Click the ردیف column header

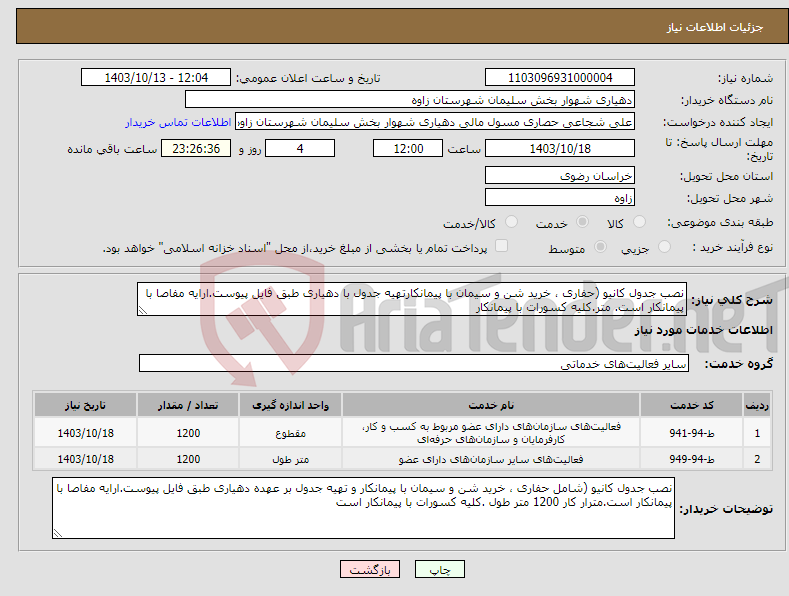(x=757, y=405)
